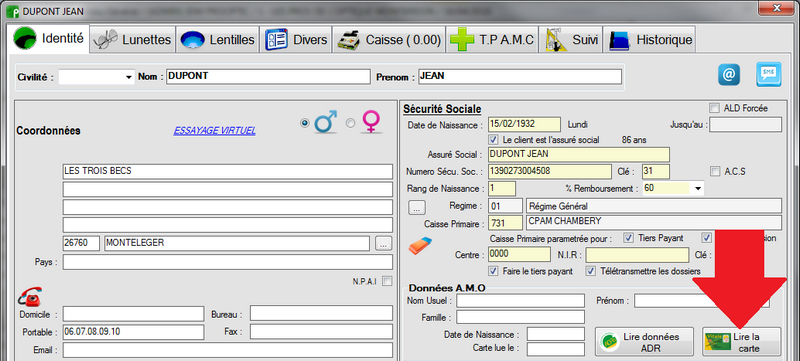Image resolution: width=800 pixels, height=361 pixels.
Task: Click the '...' button beside Regime
Action: coord(416,207)
